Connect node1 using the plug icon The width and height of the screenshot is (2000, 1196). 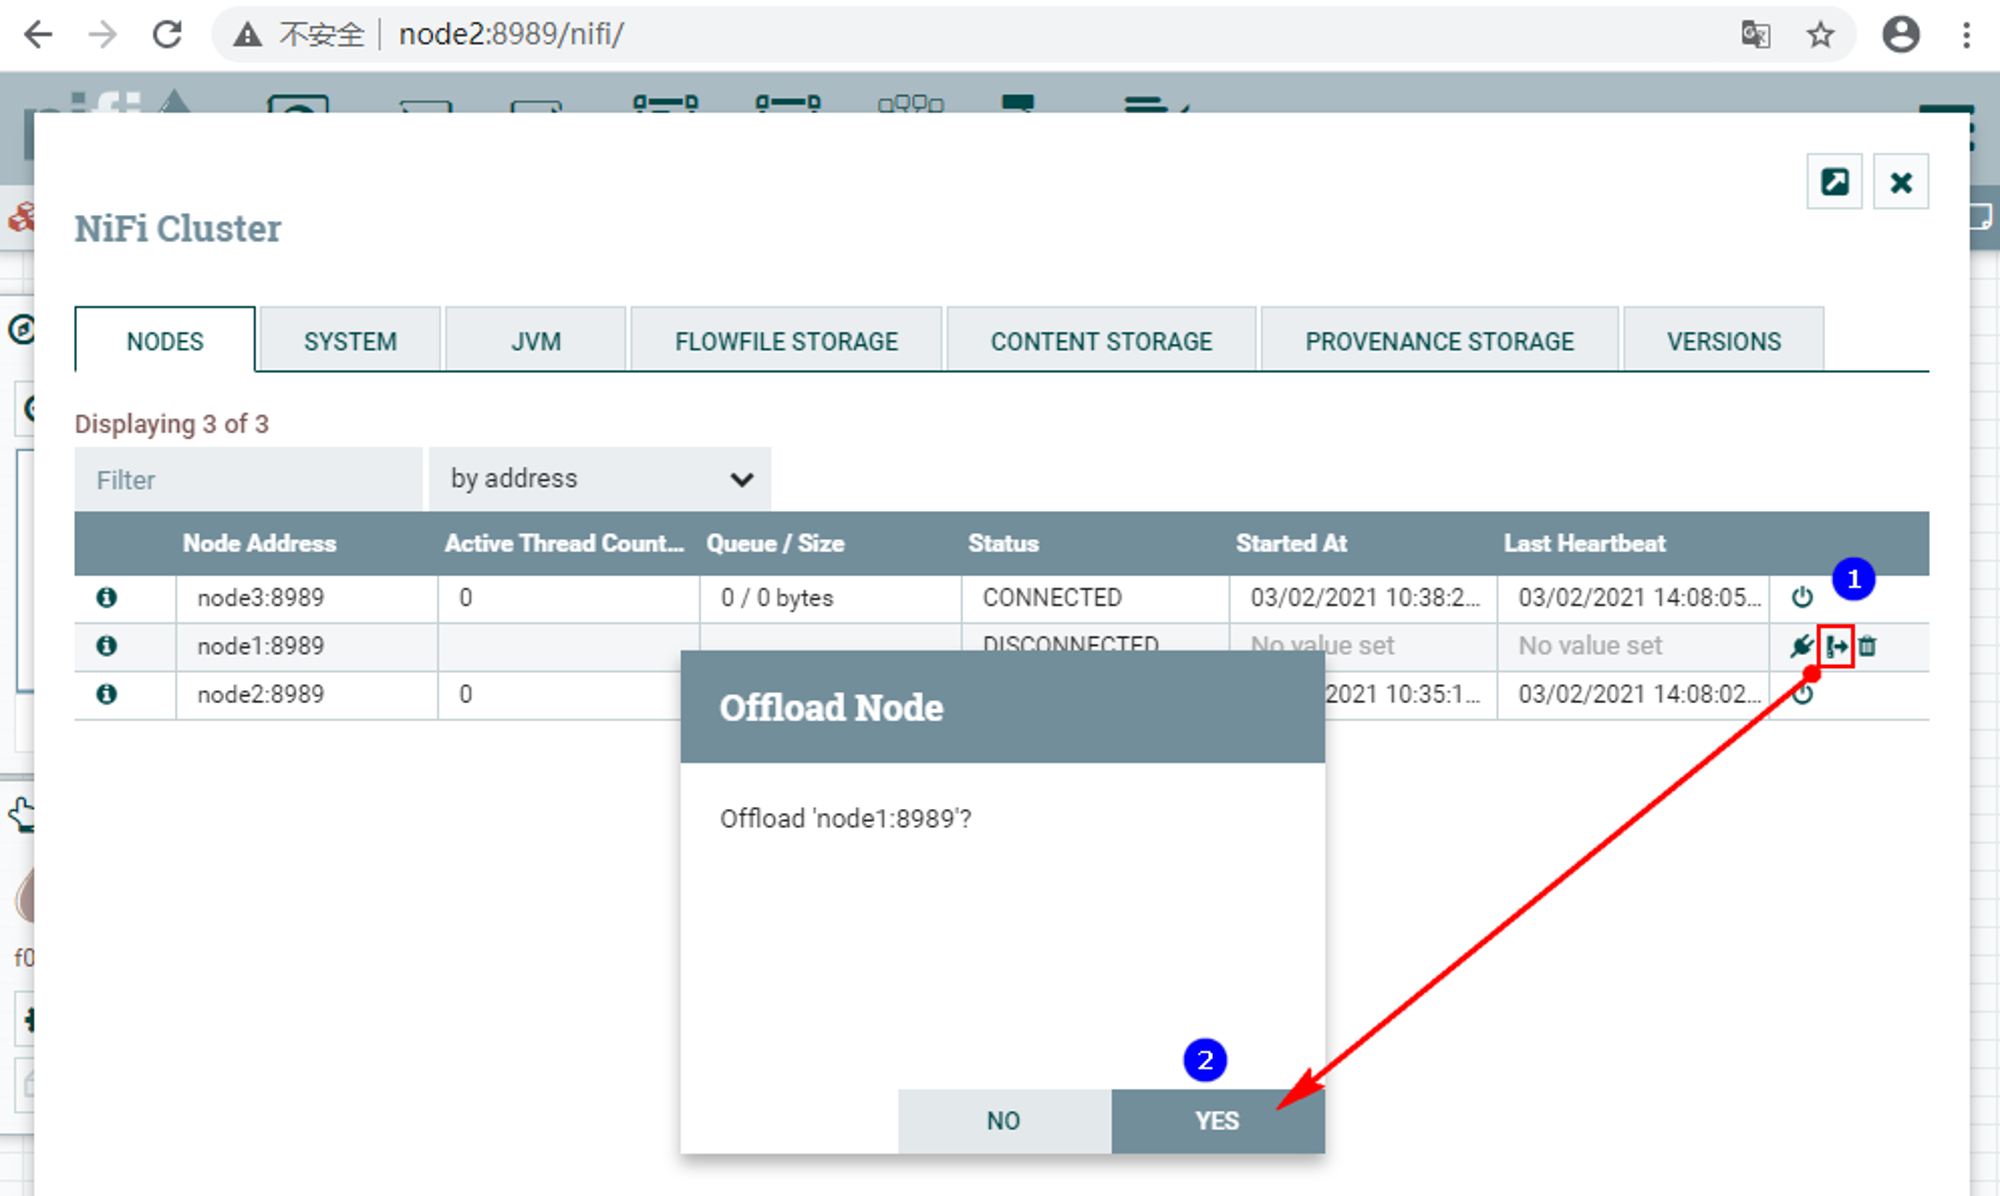click(x=1802, y=646)
